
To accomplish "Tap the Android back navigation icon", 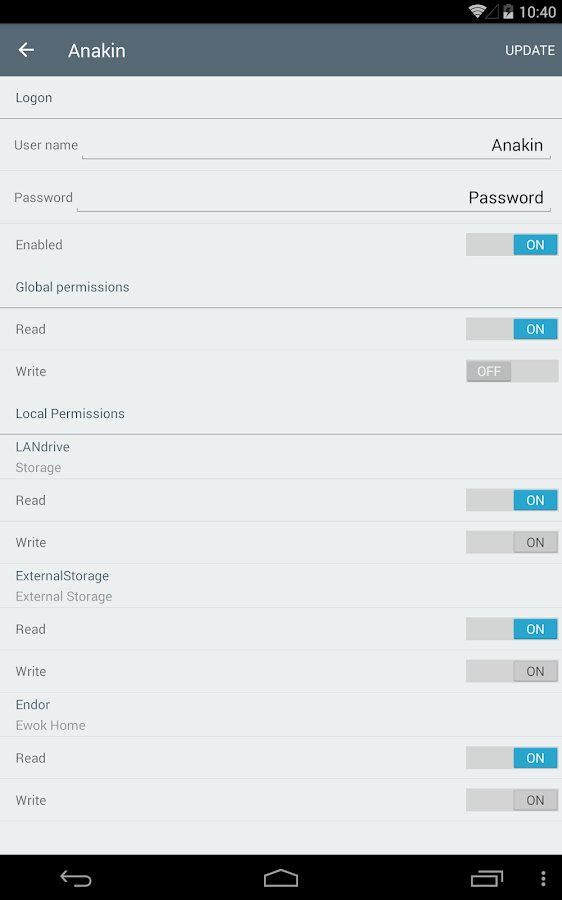I will [76, 878].
